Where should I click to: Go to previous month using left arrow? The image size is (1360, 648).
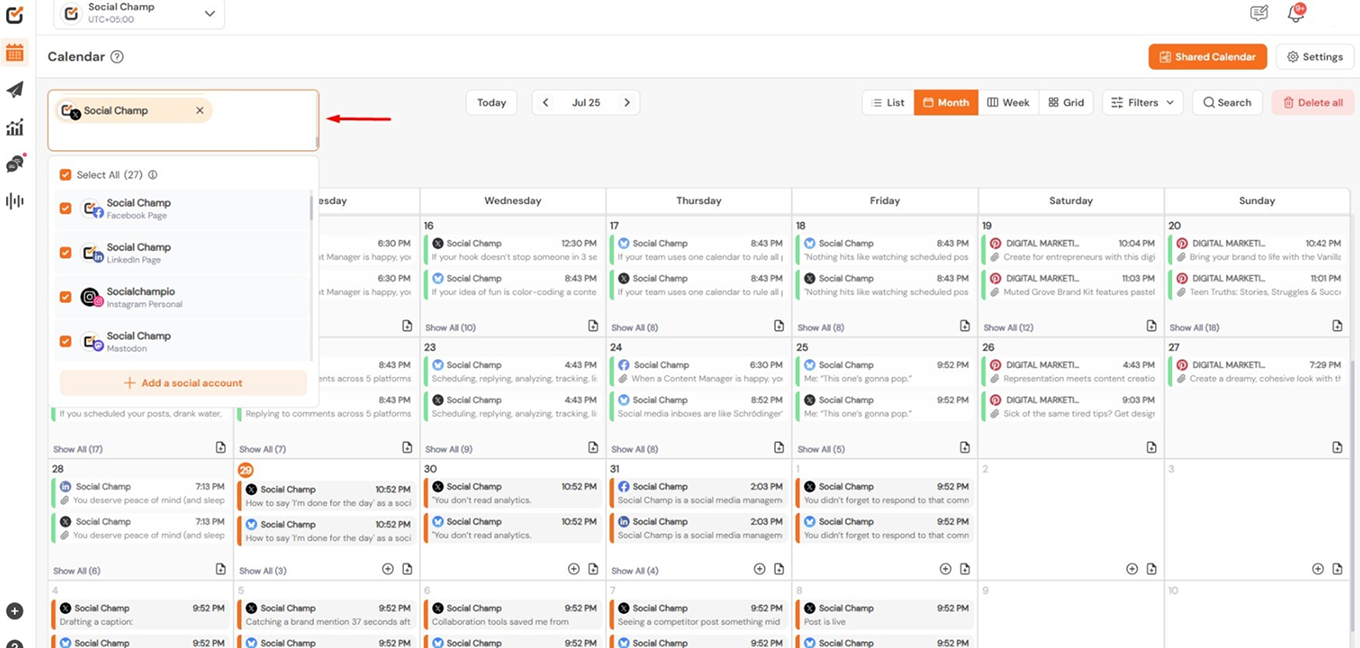pos(546,103)
